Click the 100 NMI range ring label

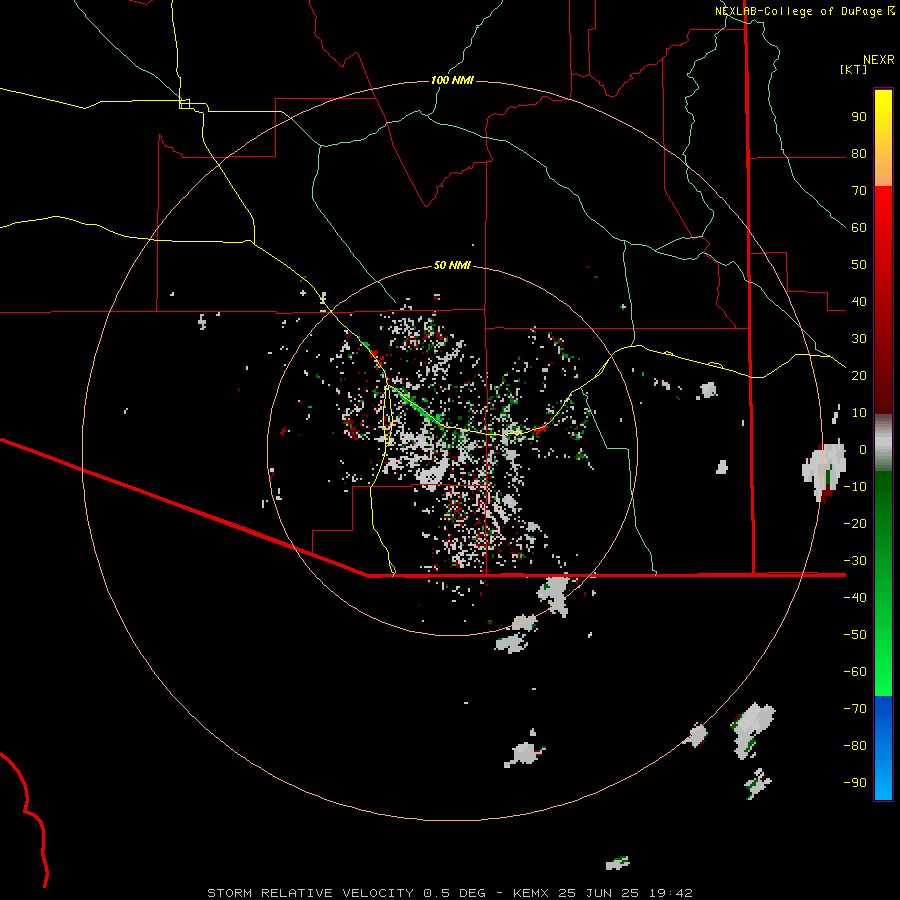click(452, 80)
